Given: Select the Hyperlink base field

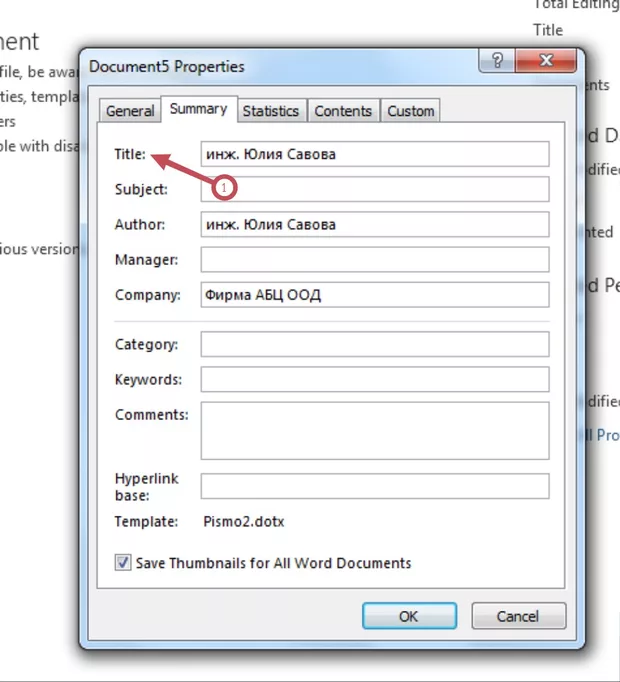Looking at the screenshot, I should (375, 486).
